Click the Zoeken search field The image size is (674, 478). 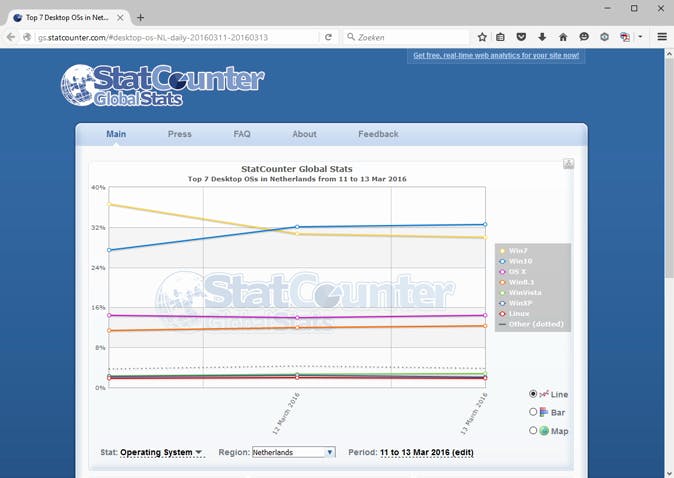point(406,37)
